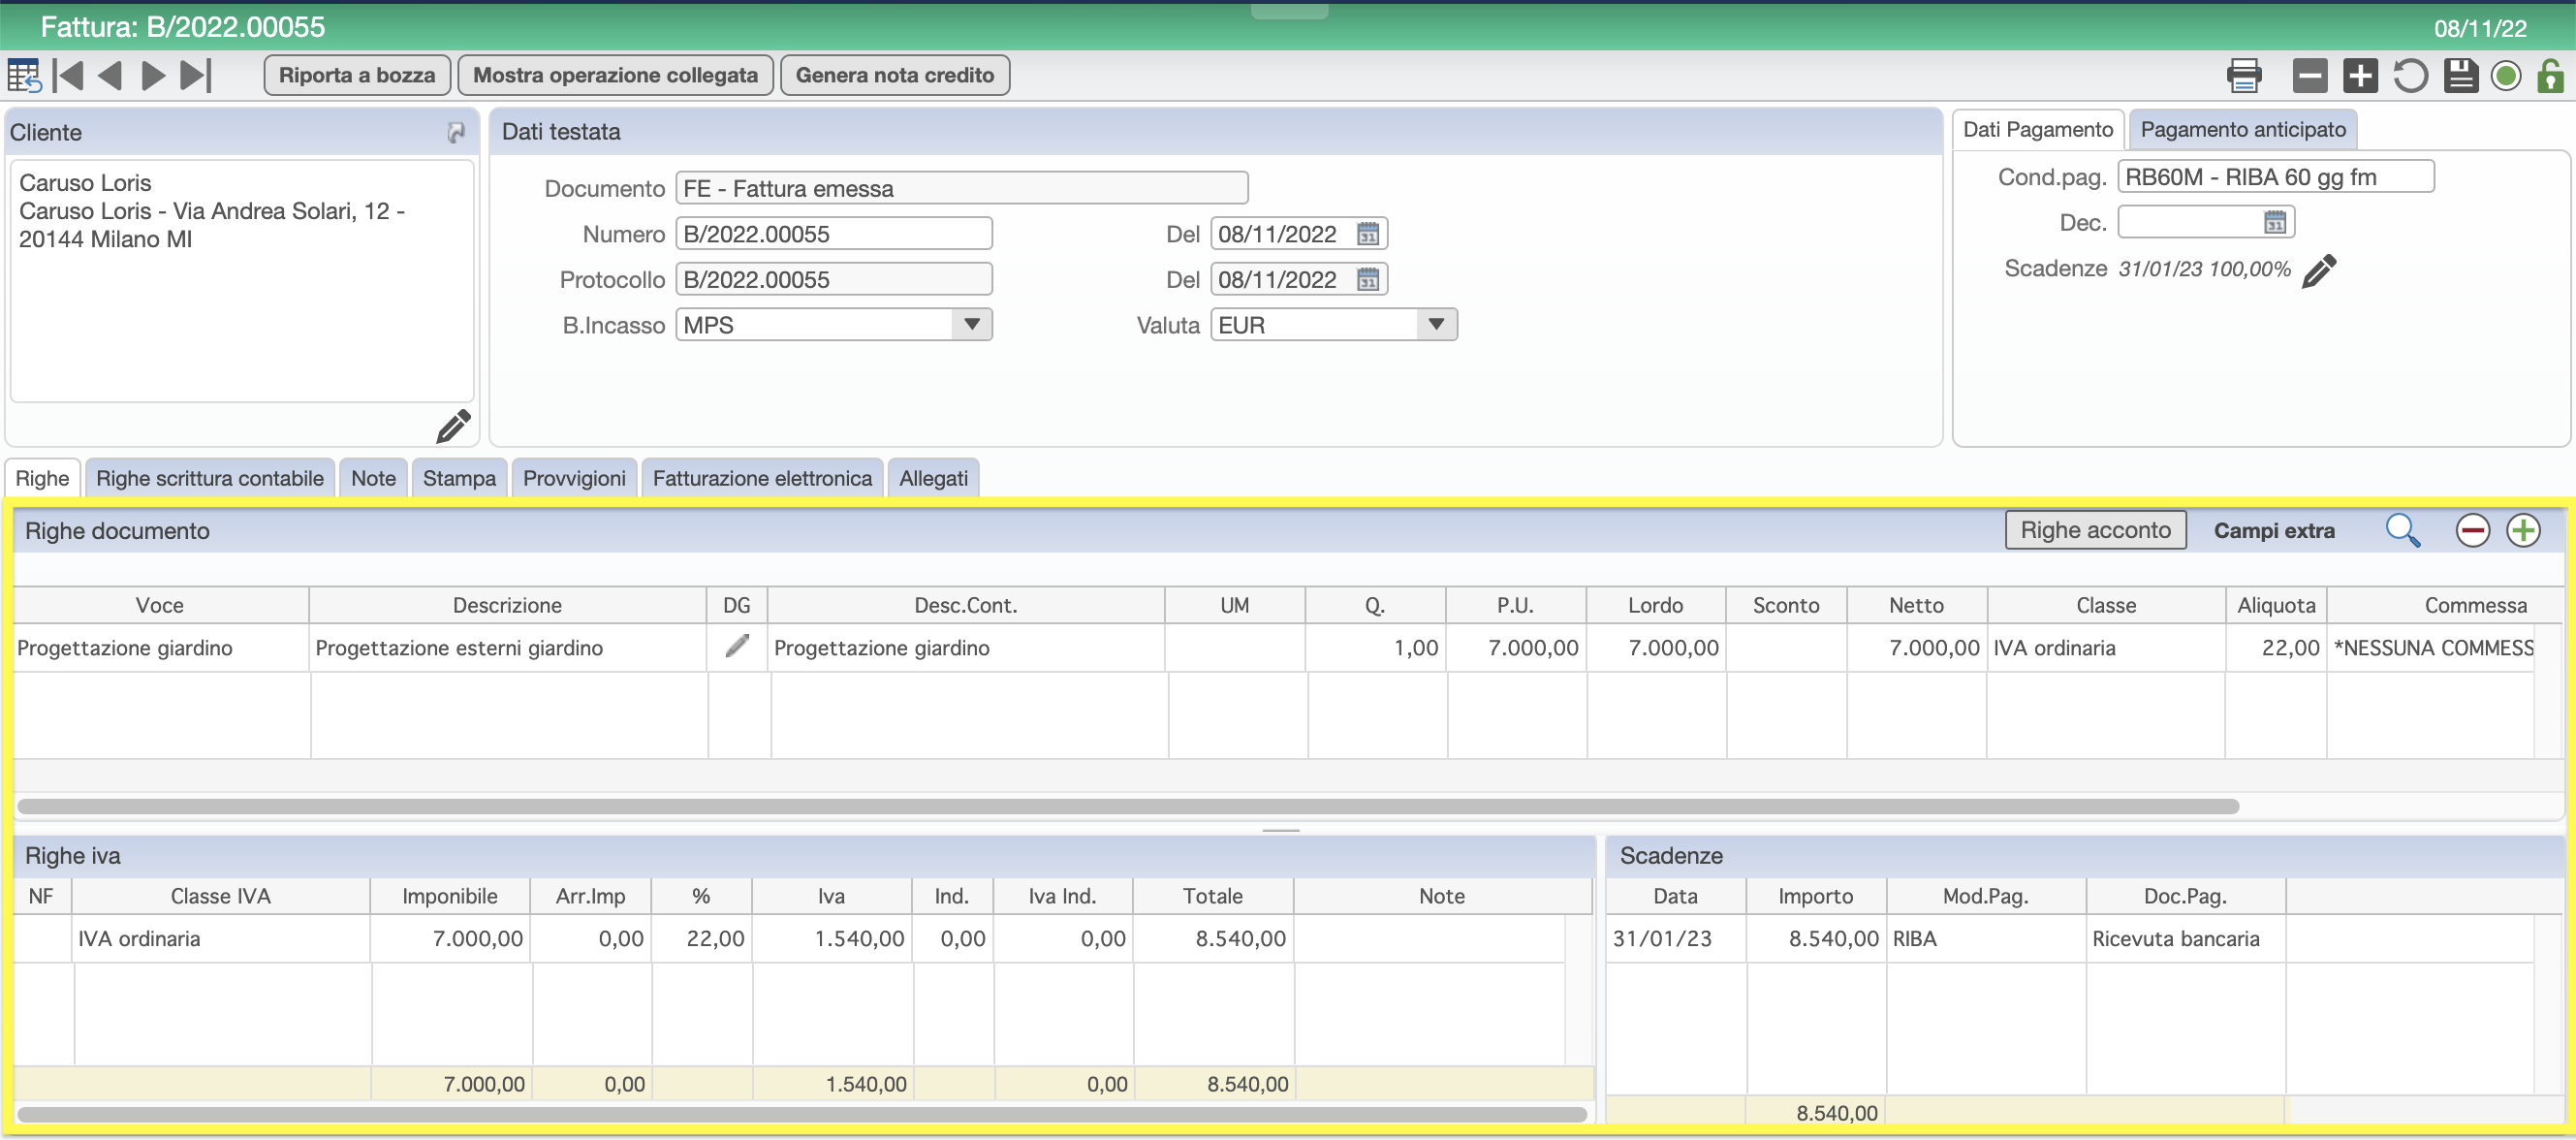The width and height of the screenshot is (2576, 1140).
Task: Click 'IVA ordinaria' in Righe iva table
Action: 221,938
